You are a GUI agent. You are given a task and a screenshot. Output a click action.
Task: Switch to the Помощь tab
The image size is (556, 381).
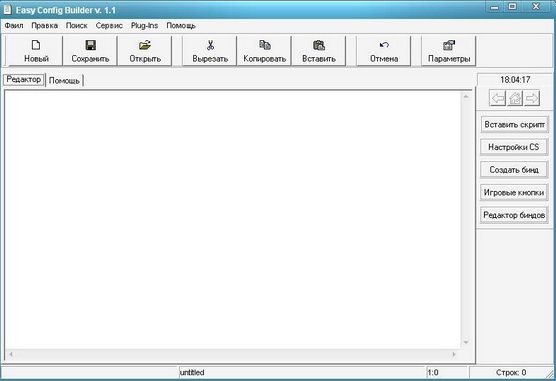tap(64, 81)
